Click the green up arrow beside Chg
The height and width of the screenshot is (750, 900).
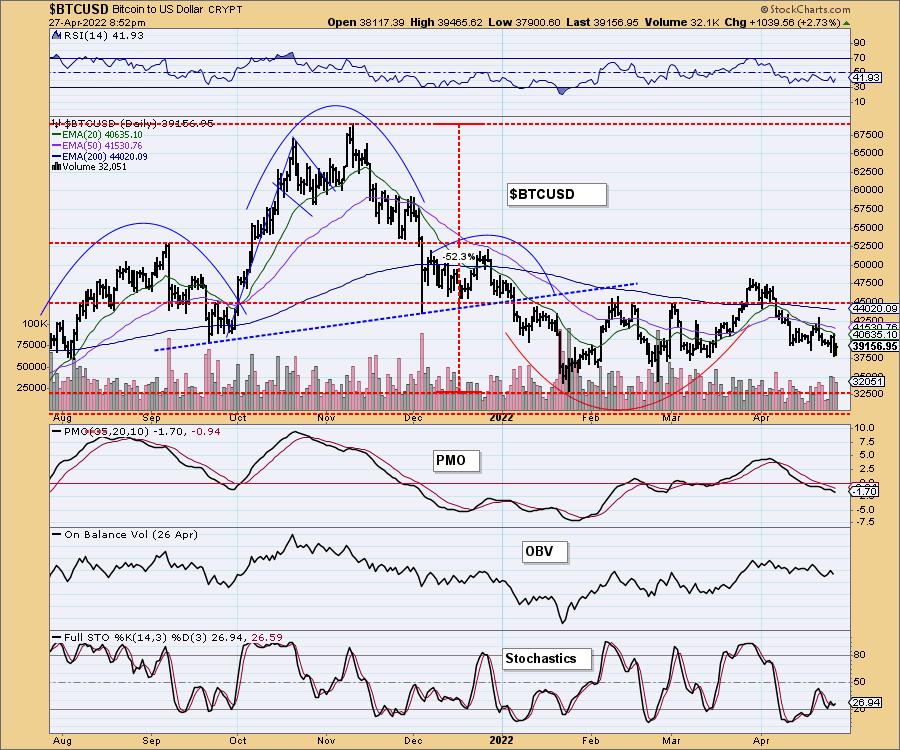point(846,23)
